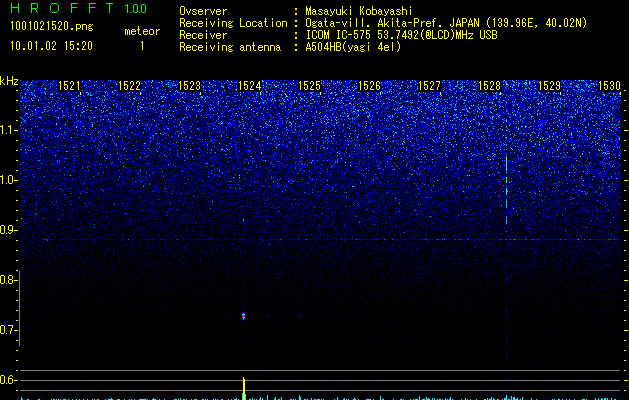Image resolution: width=629 pixels, height=400 pixels.
Task: Click the 'Receiving Location' field label
Action: click(233, 23)
